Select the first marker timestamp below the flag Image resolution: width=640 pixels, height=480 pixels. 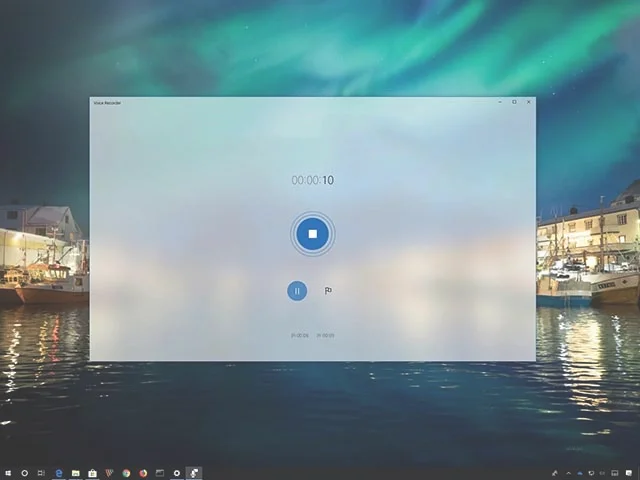click(x=300, y=336)
